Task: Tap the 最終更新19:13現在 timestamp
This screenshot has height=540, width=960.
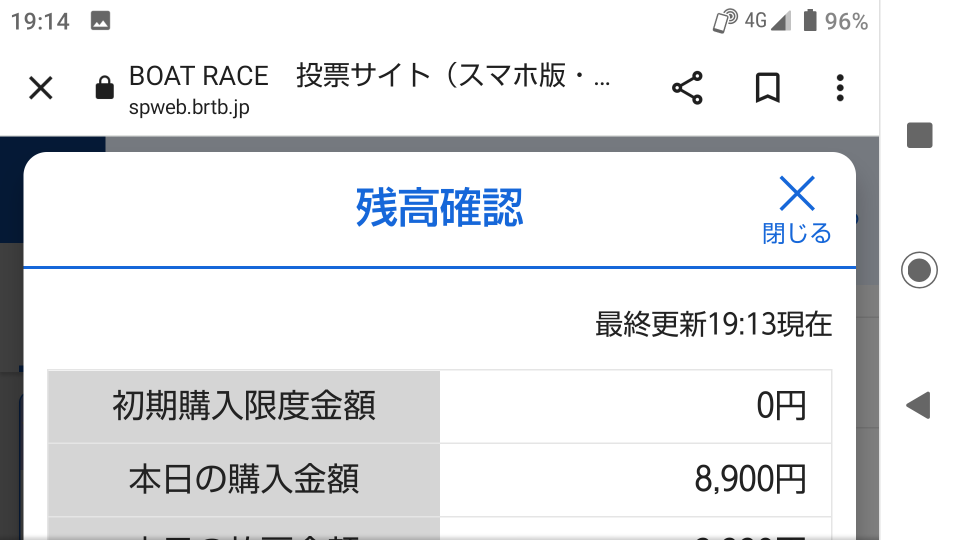Action: (x=713, y=324)
